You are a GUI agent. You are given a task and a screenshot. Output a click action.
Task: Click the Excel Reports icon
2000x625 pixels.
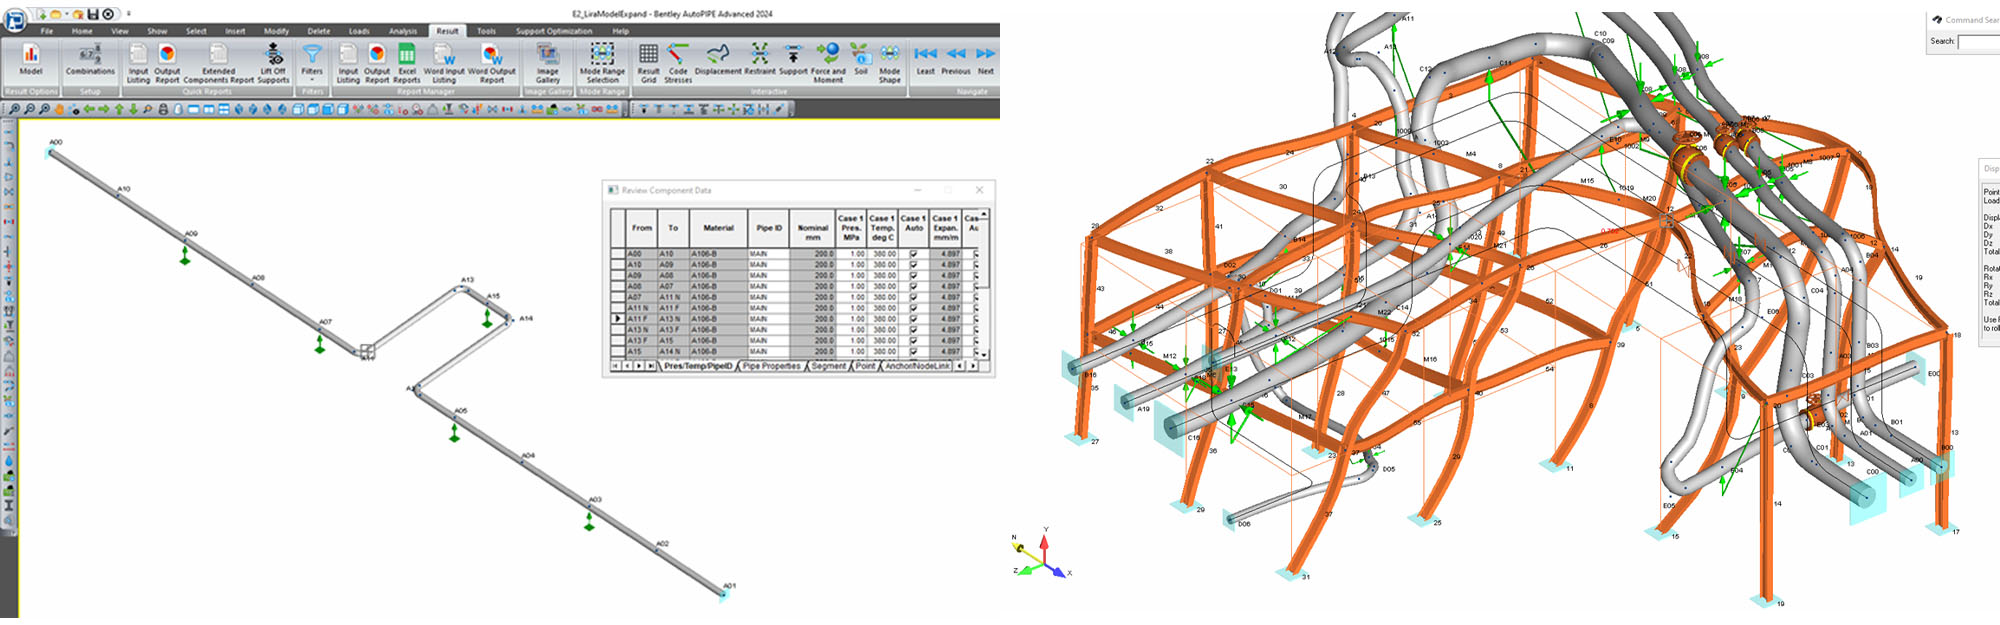tap(406, 58)
